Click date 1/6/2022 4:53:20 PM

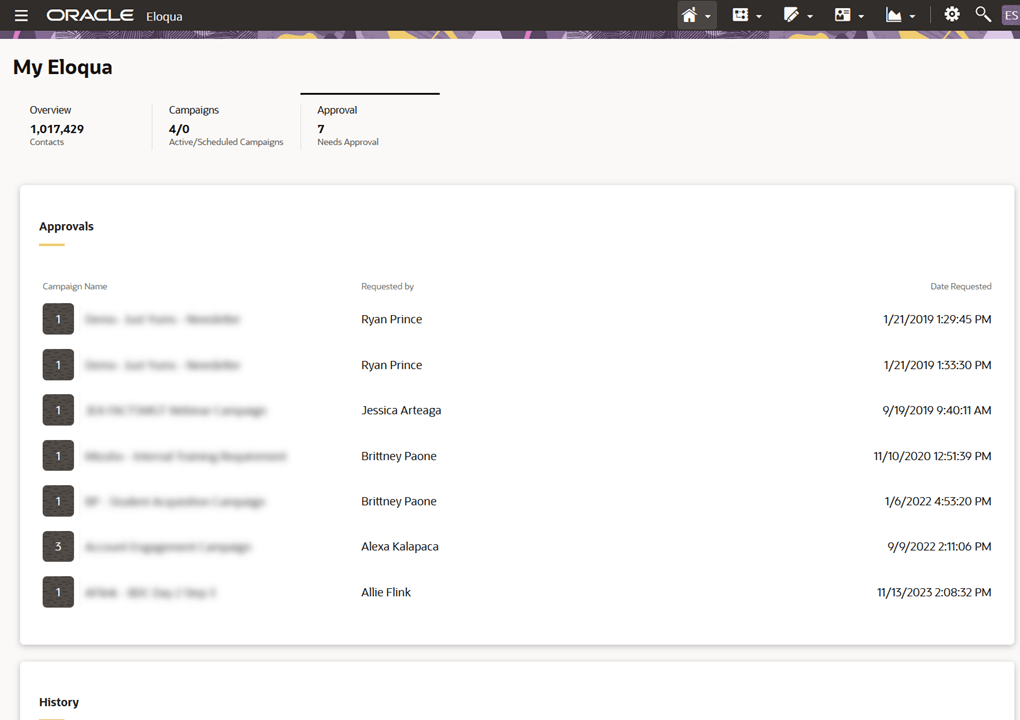pos(938,501)
